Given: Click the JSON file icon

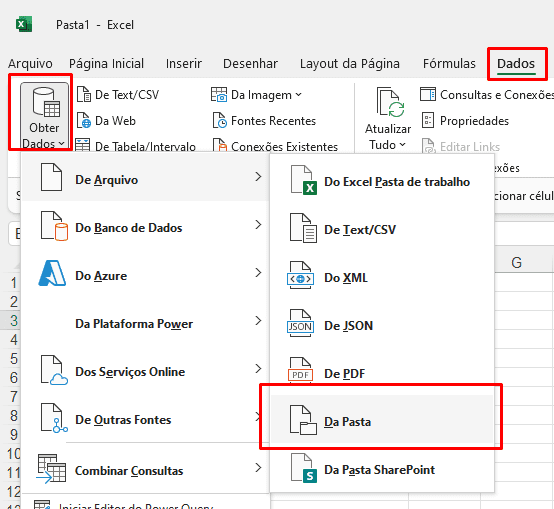Looking at the screenshot, I should (x=300, y=324).
